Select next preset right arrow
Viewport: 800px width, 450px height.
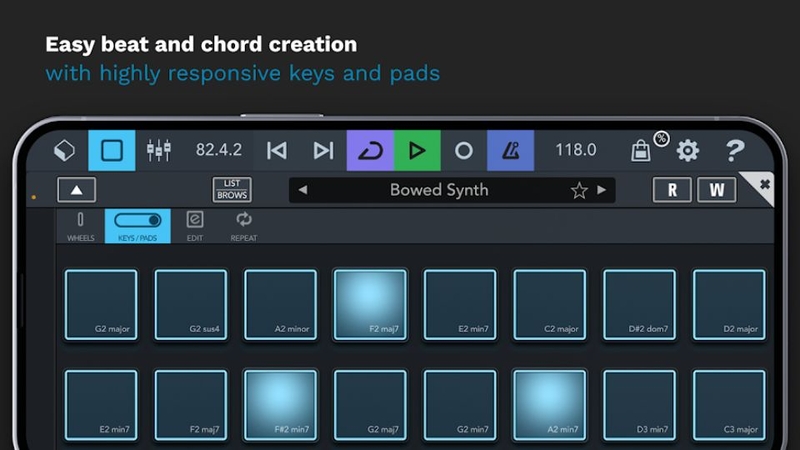[x=602, y=190]
